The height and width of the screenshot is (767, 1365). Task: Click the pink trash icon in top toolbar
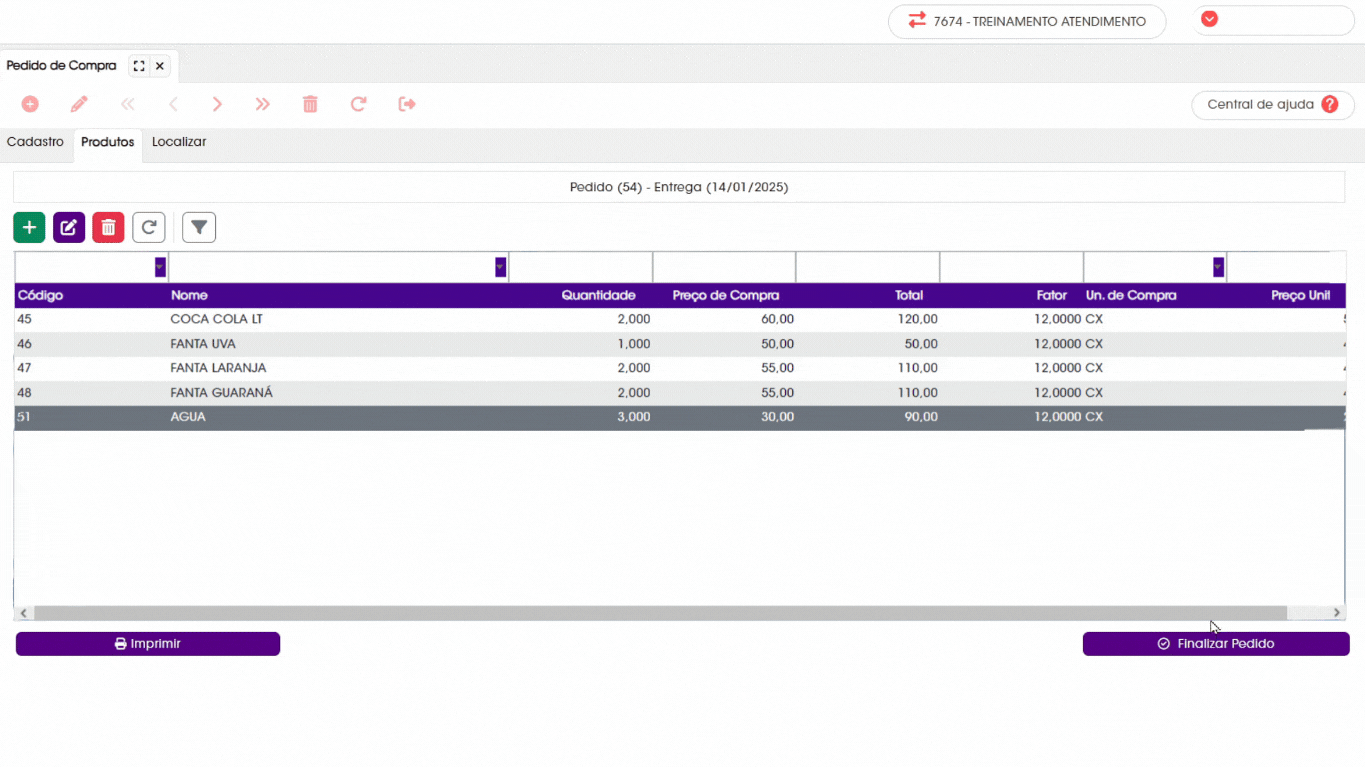(310, 104)
